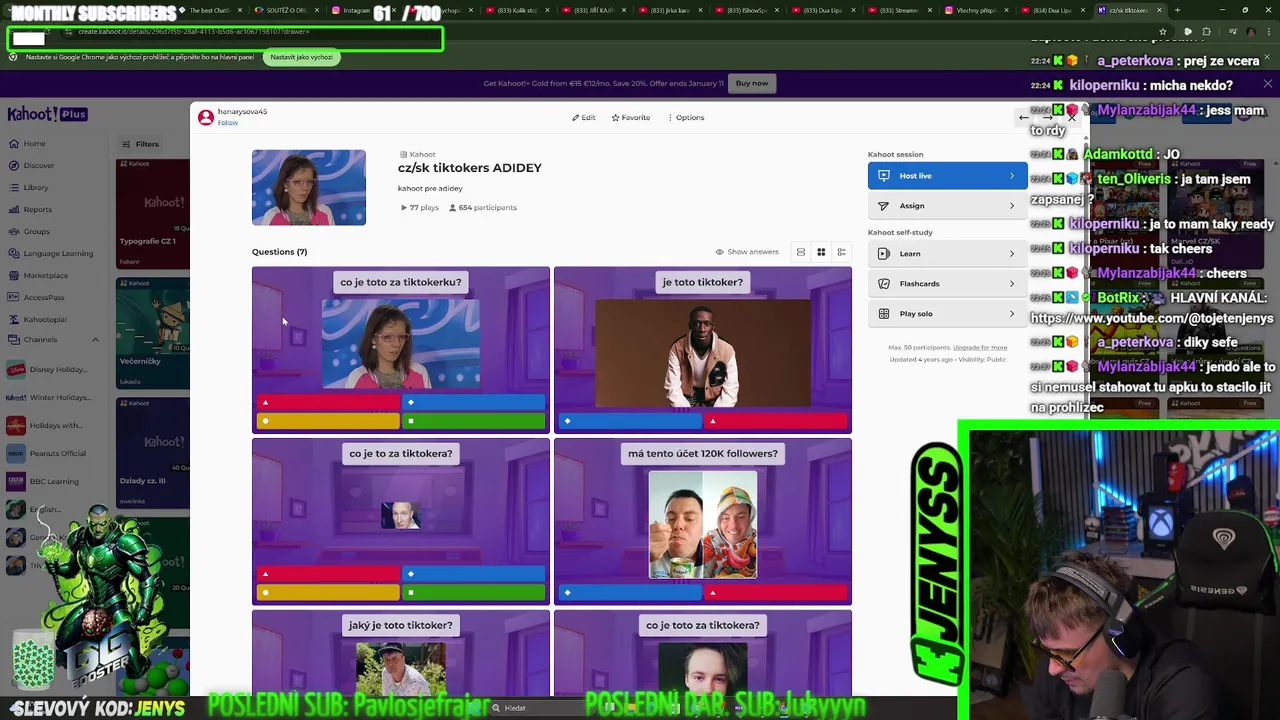This screenshot has height=720, width=1280.
Task: Open the Typografie CZ 1 card behind the drawer
Action: 153,215
